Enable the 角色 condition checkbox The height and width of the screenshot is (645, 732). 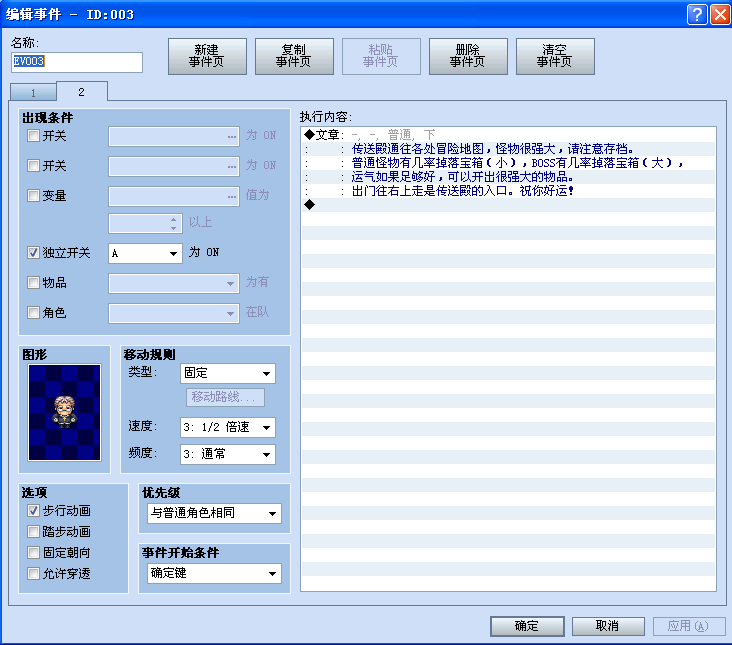point(33,312)
